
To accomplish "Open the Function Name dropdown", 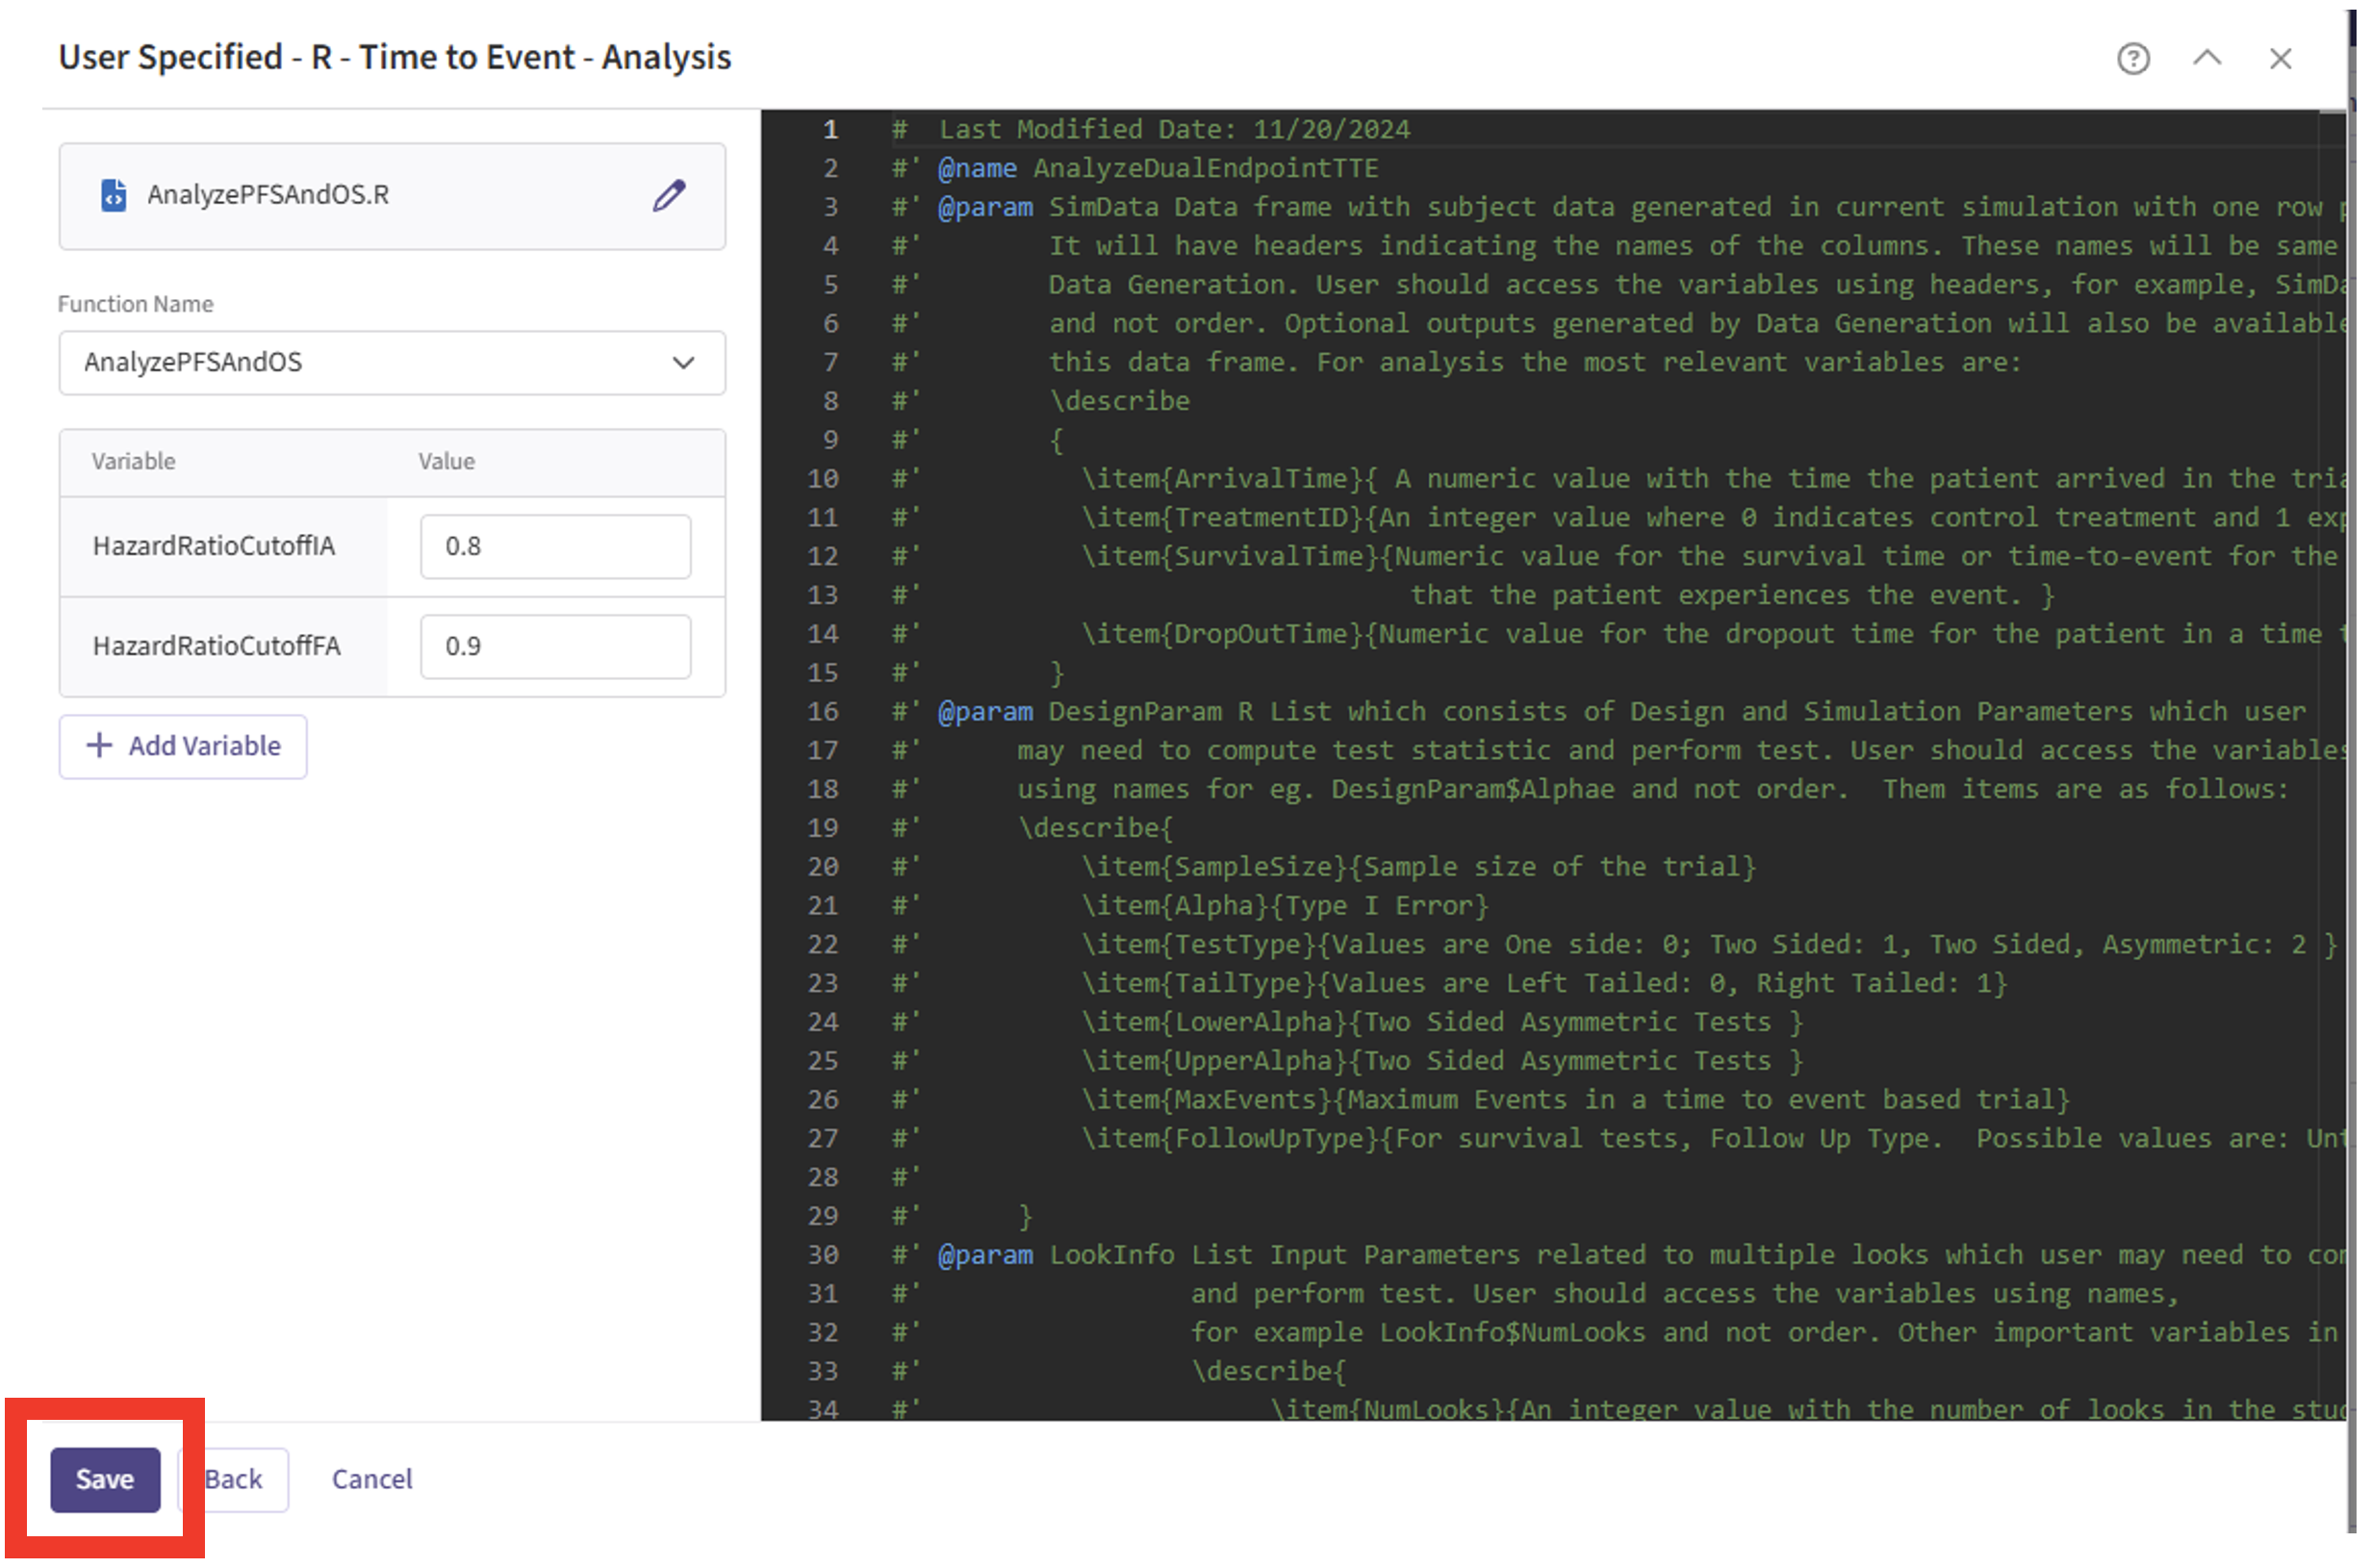I will click(391, 363).
